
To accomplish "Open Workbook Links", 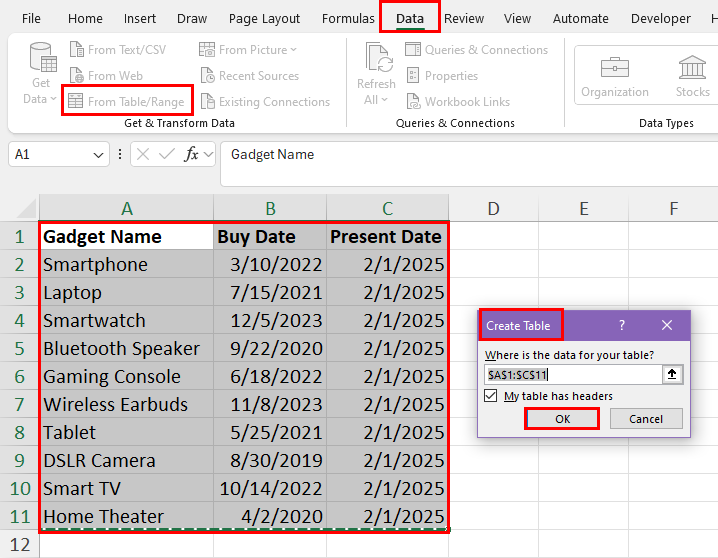I will pyautogui.click(x=459, y=101).
